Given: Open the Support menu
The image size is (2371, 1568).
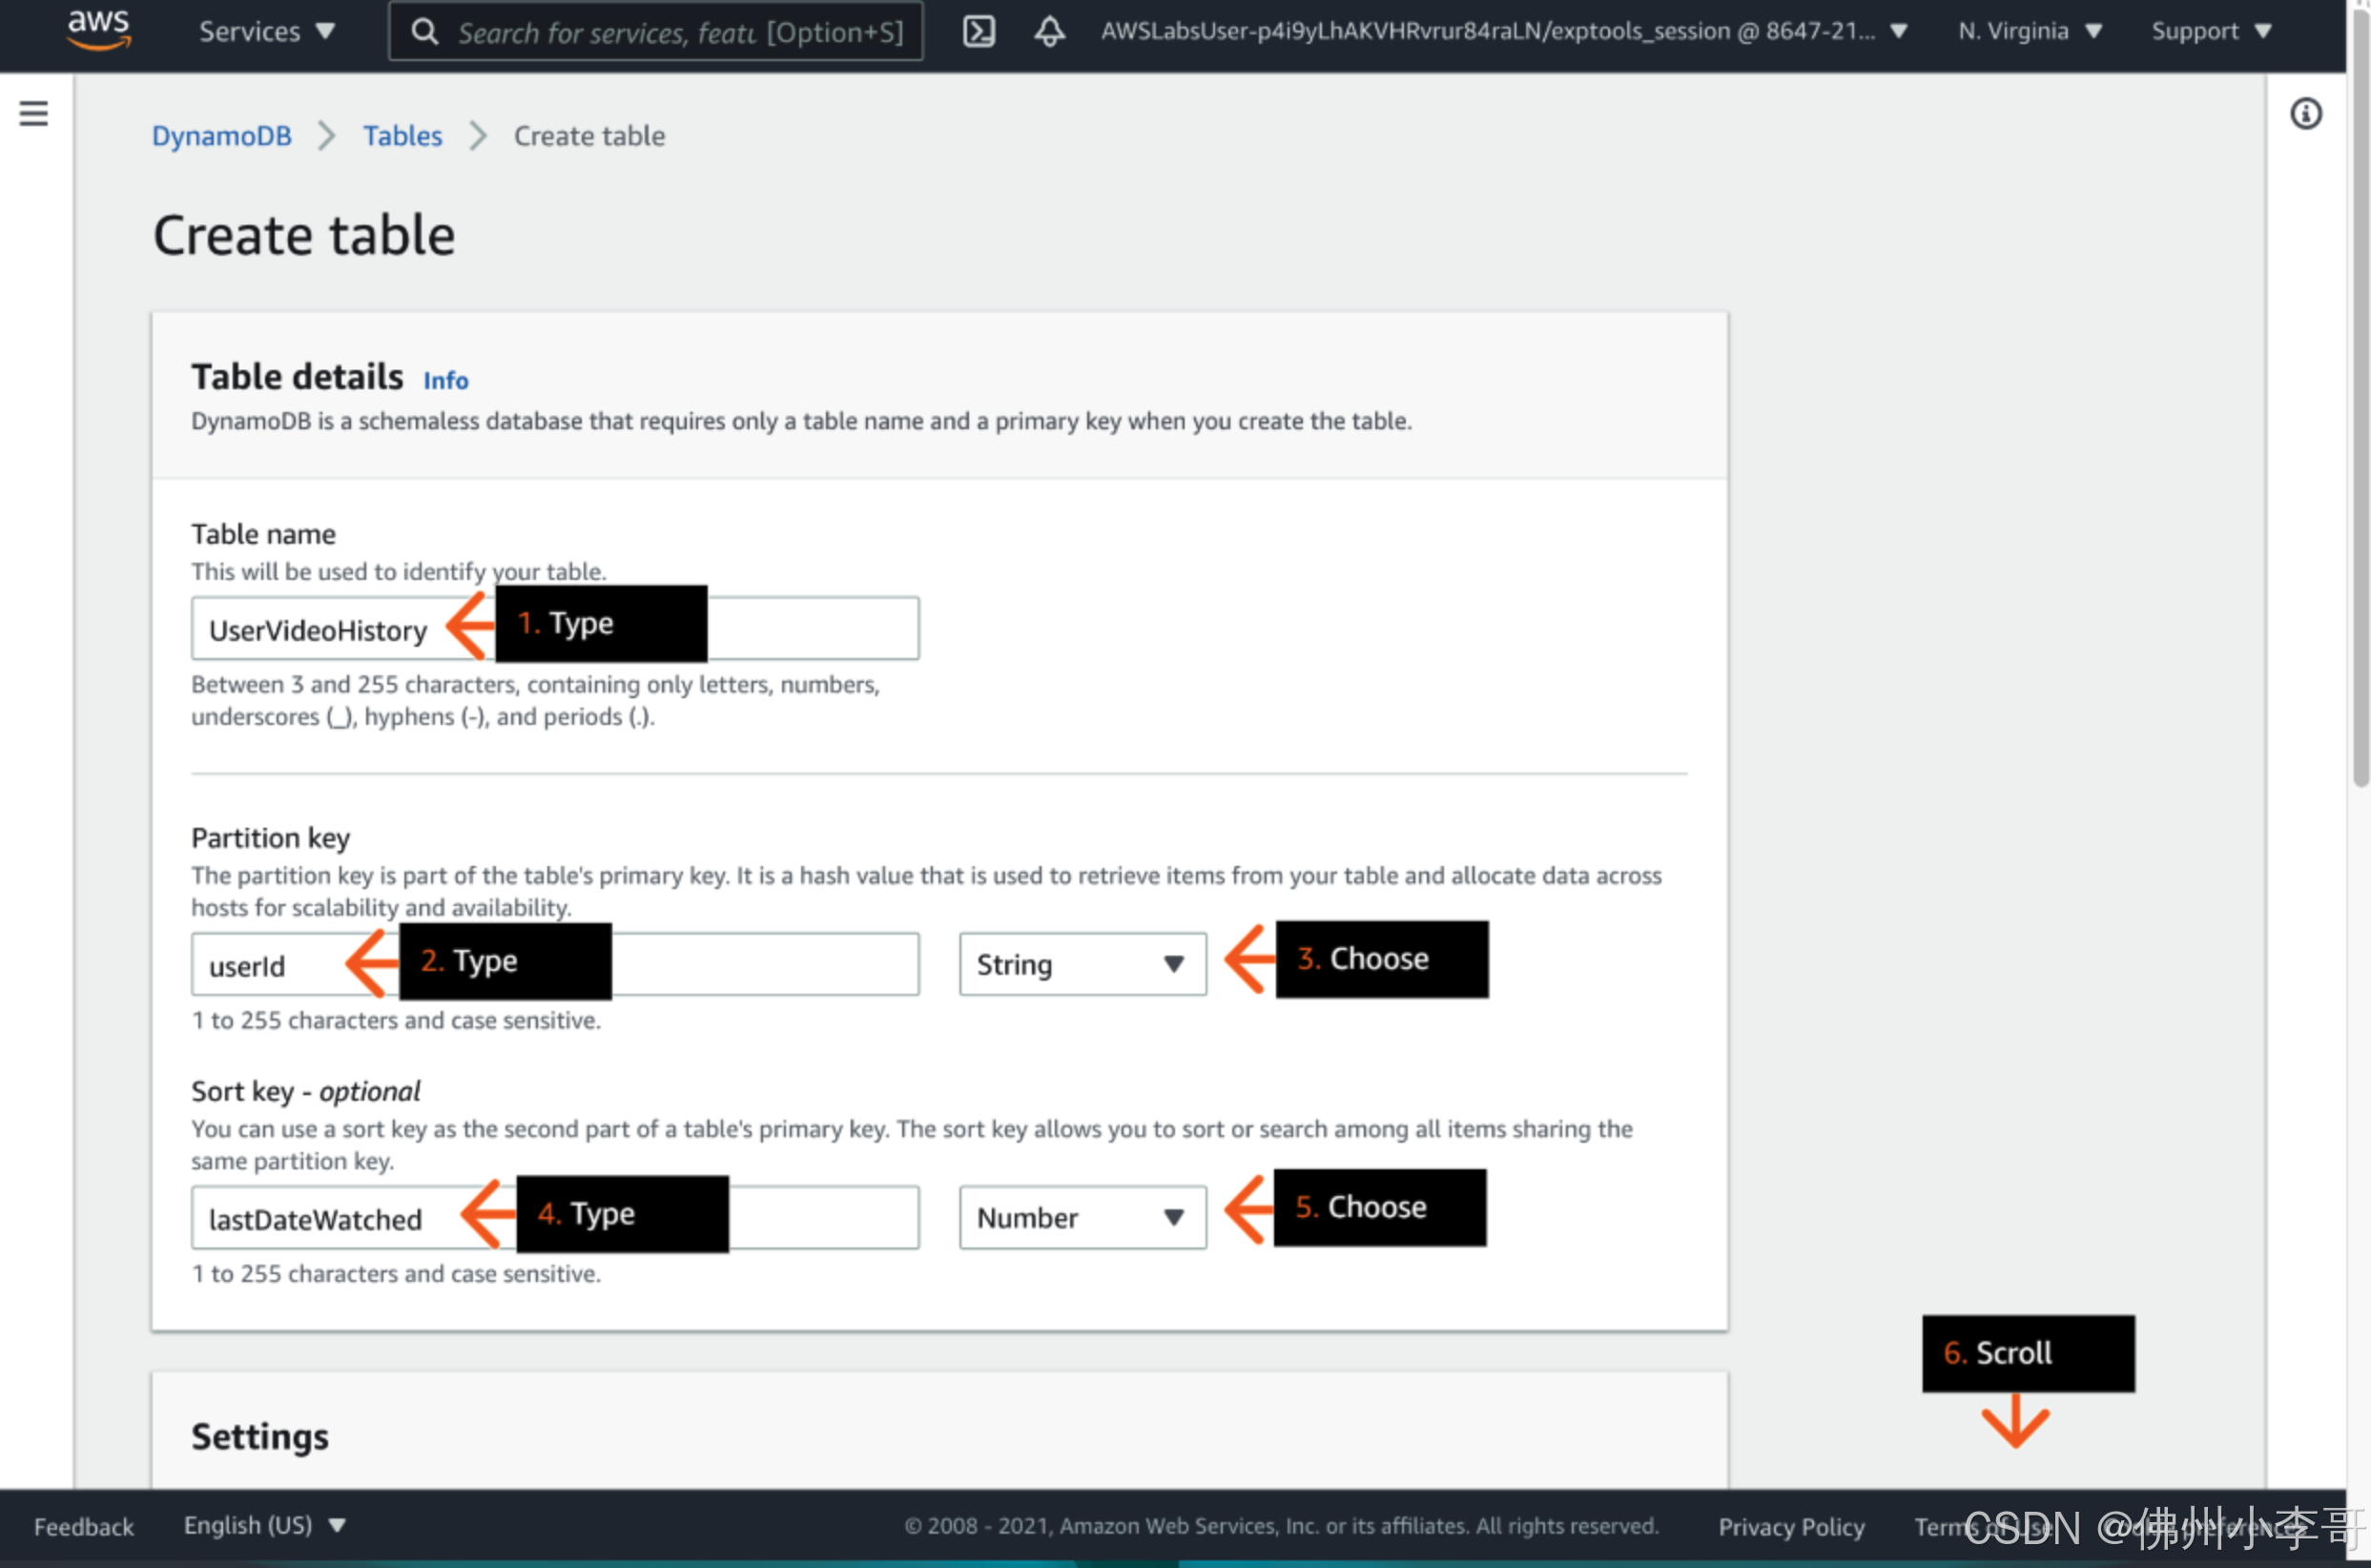Looking at the screenshot, I should 2211,31.
